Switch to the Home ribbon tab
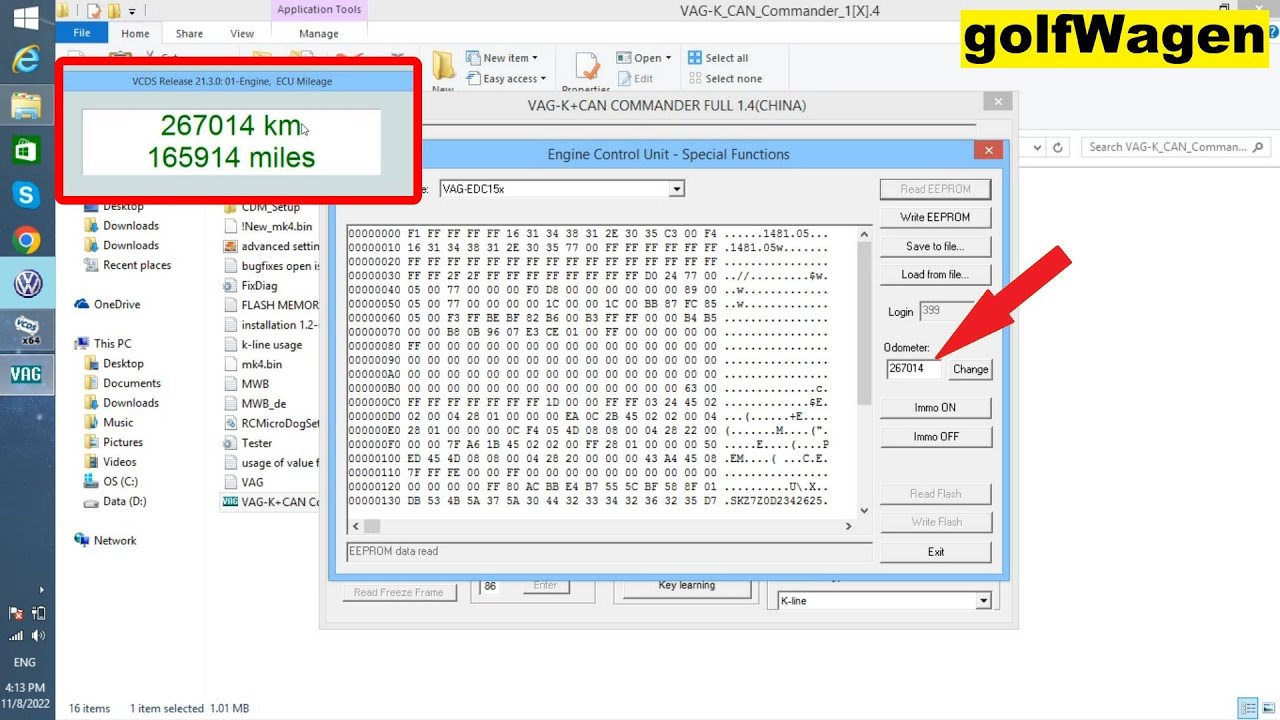Image resolution: width=1280 pixels, height=720 pixels. [x=135, y=33]
